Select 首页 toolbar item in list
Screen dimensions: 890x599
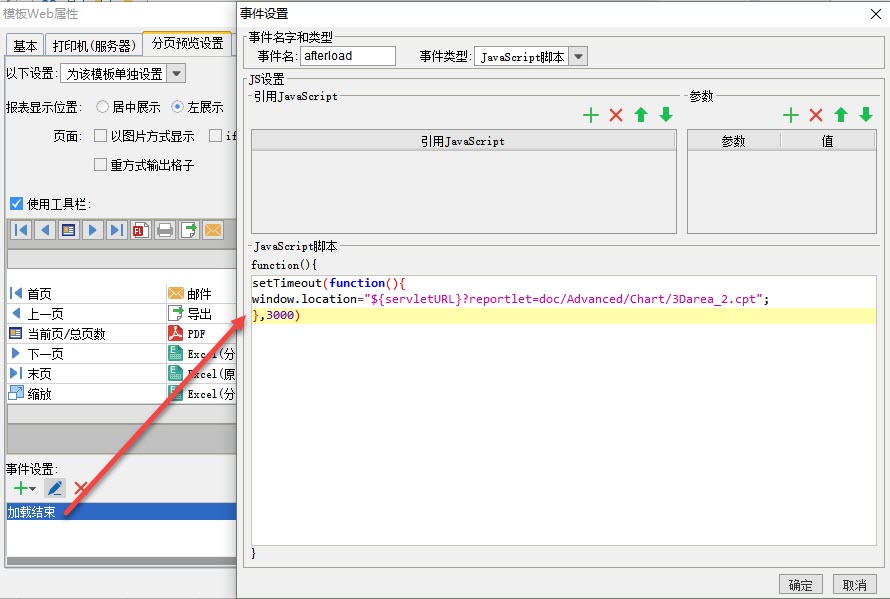[x=86, y=294]
